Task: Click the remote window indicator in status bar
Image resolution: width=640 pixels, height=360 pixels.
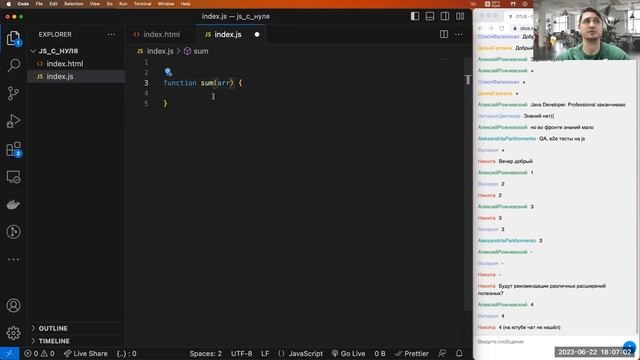Action: pos(9,353)
